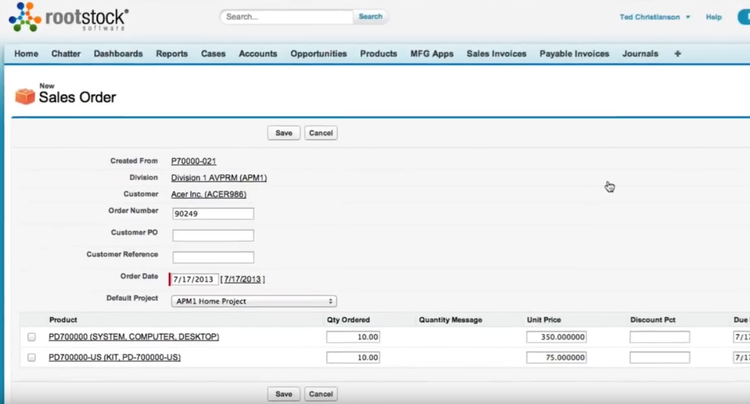Click the Rootstock software logo
Viewport: 750px width, 404px height.
tap(68, 17)
